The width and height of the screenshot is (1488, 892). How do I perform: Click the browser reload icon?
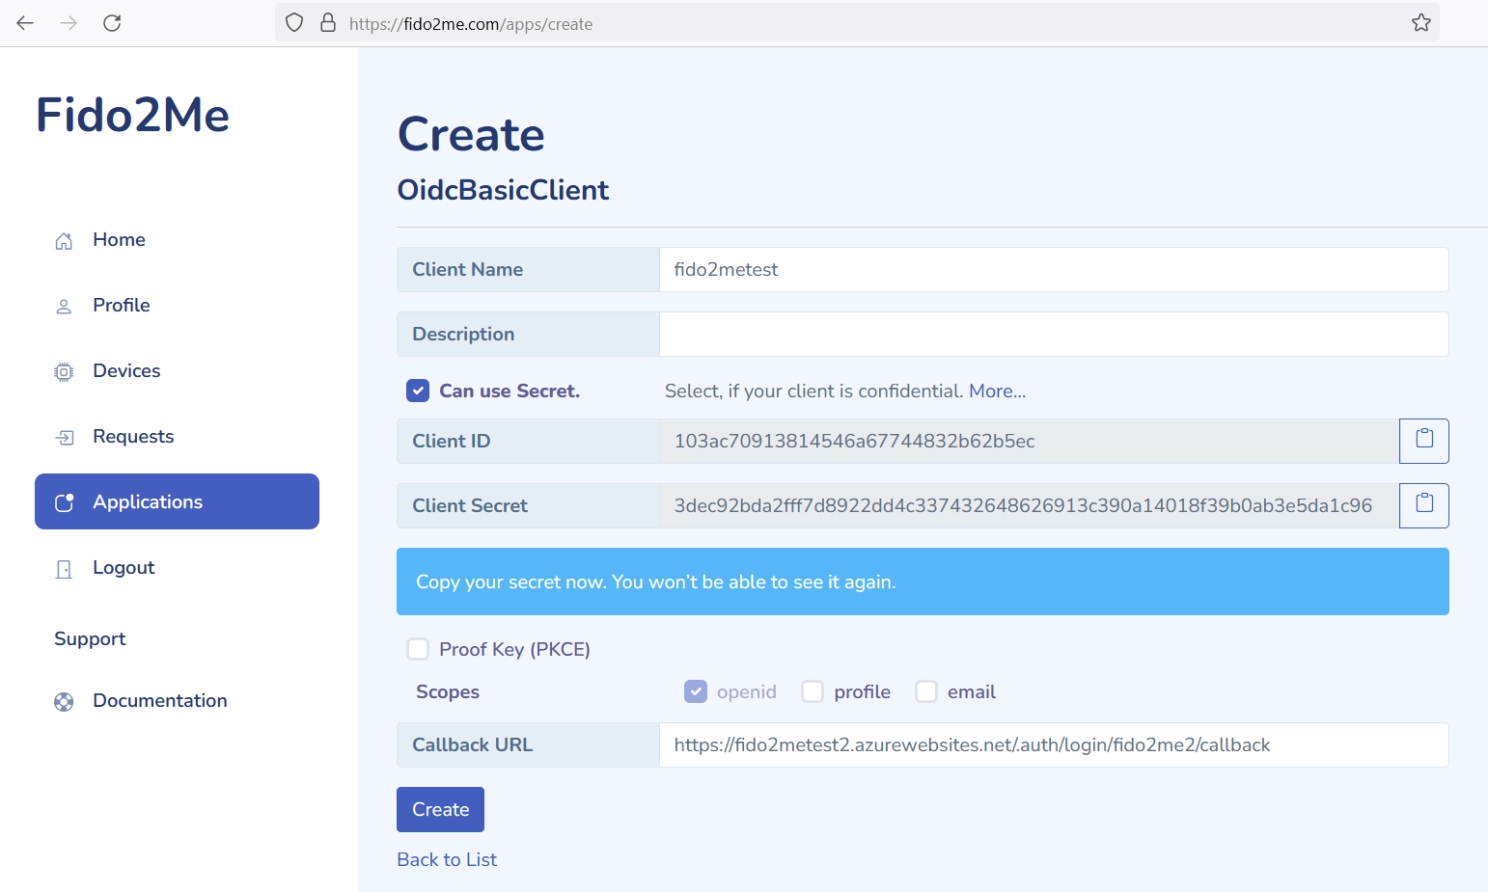pos(112,23)
